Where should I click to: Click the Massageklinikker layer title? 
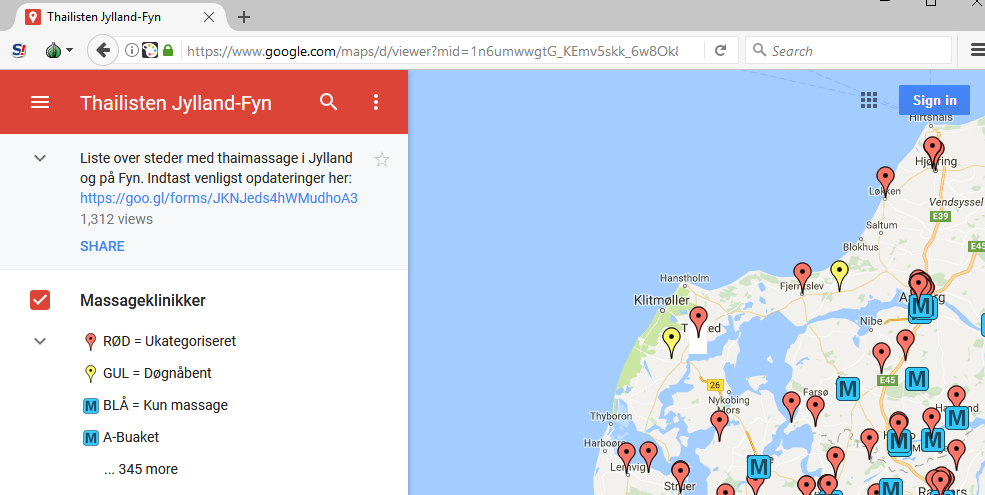tap(143, 300)
